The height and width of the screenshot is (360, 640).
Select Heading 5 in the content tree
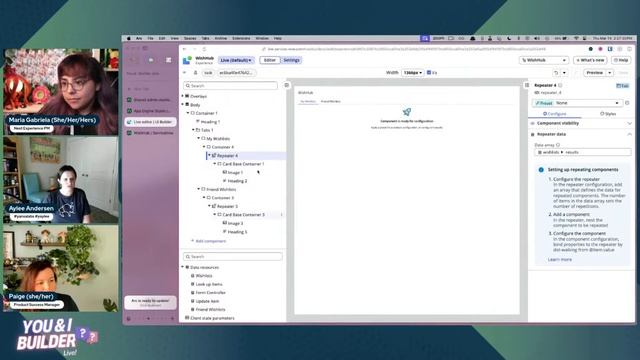point(237,232)
